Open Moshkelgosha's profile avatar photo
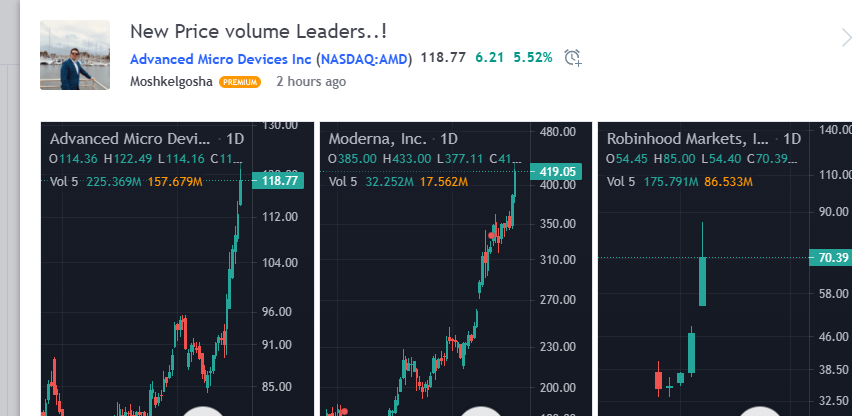Screen dimensions: 852x416 pos(75,55)
